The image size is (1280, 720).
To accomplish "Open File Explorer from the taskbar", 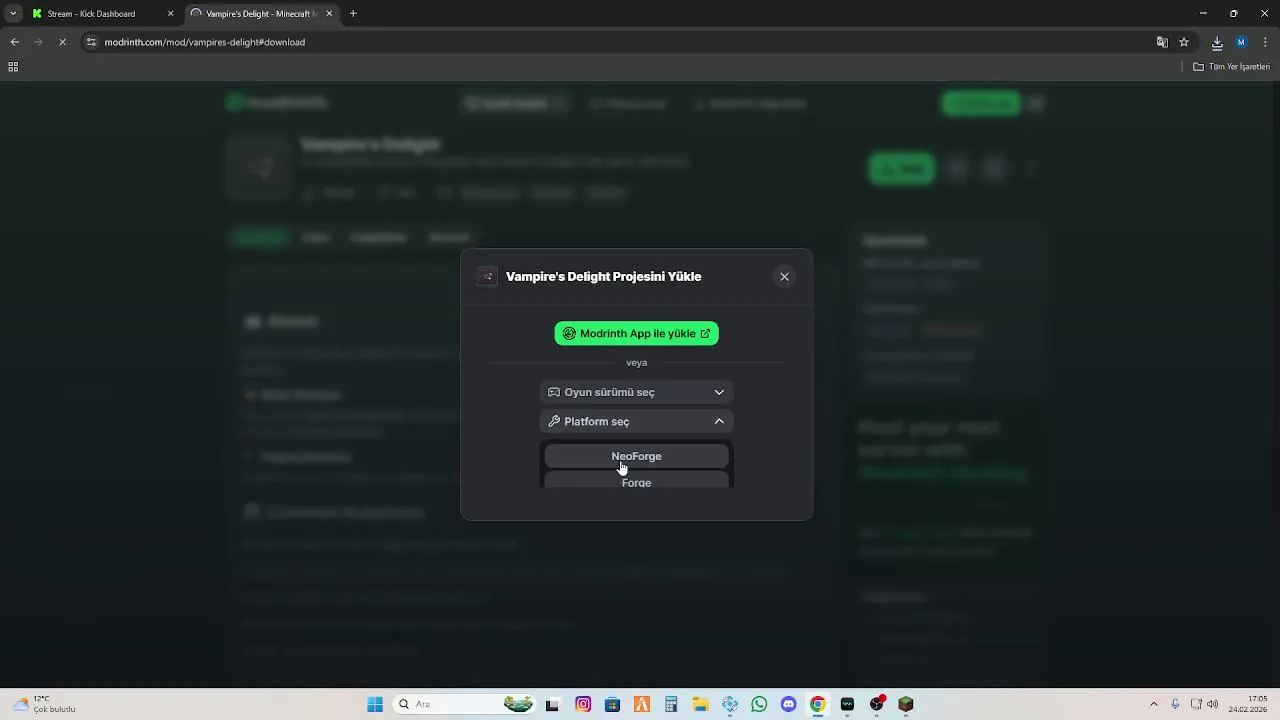I will pos(700,704).
